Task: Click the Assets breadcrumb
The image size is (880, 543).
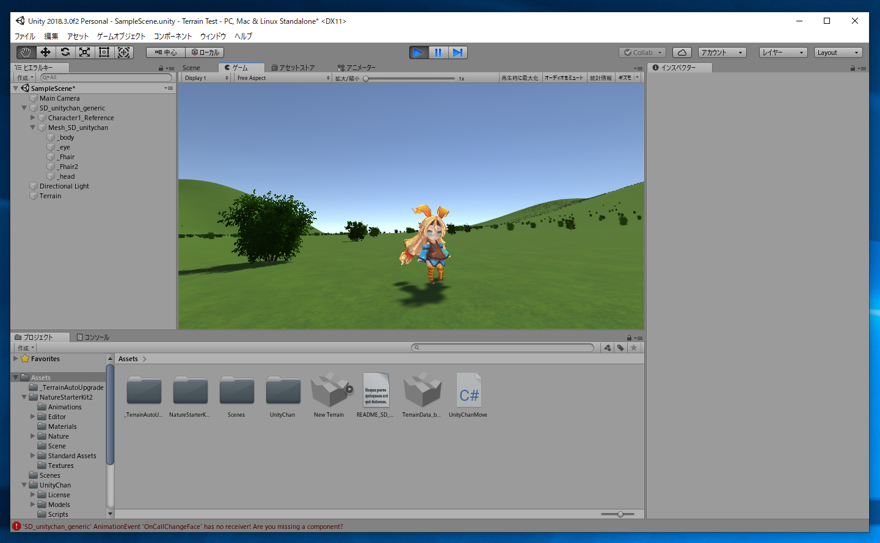Action: [128, 358]
